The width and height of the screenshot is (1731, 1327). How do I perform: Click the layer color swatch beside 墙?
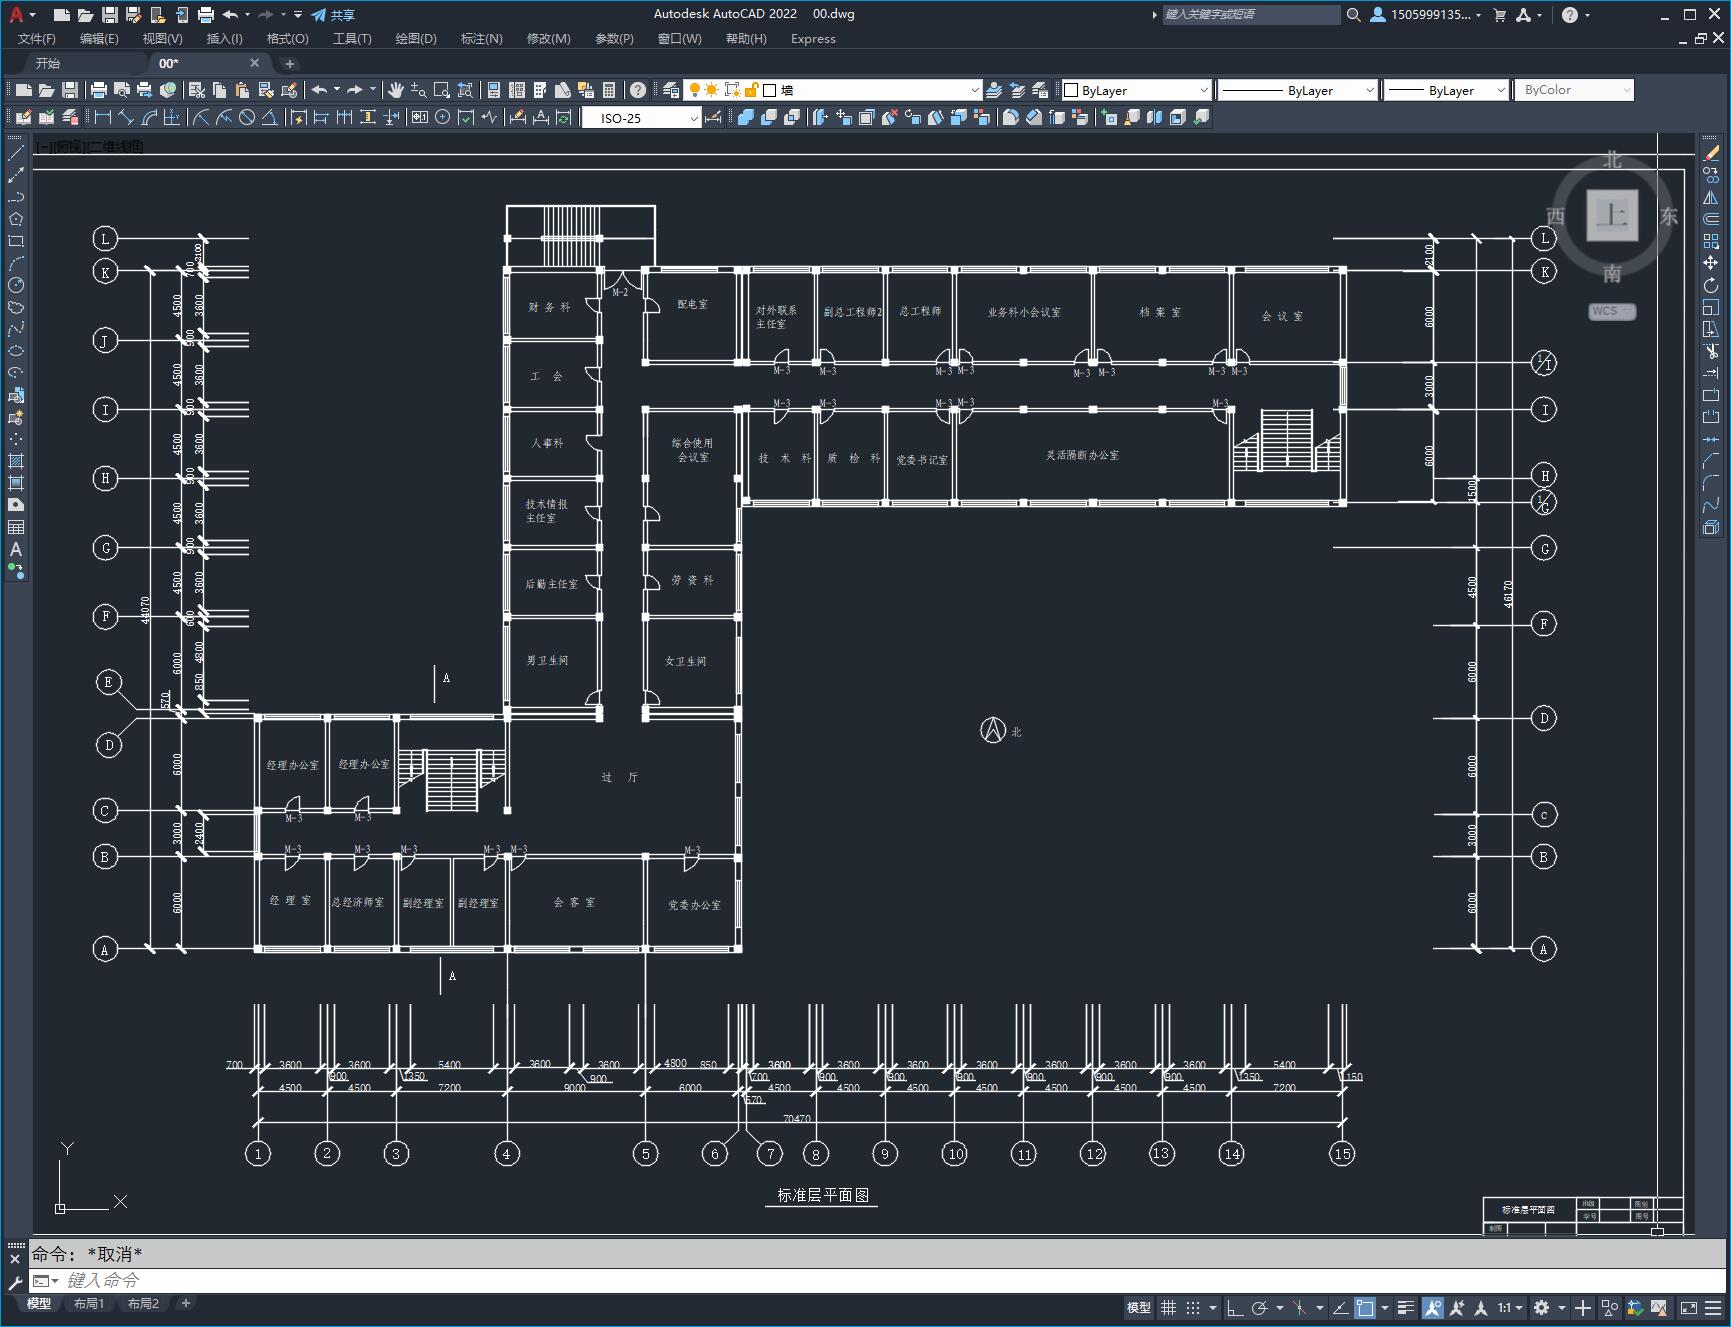[x=770, y=90]
